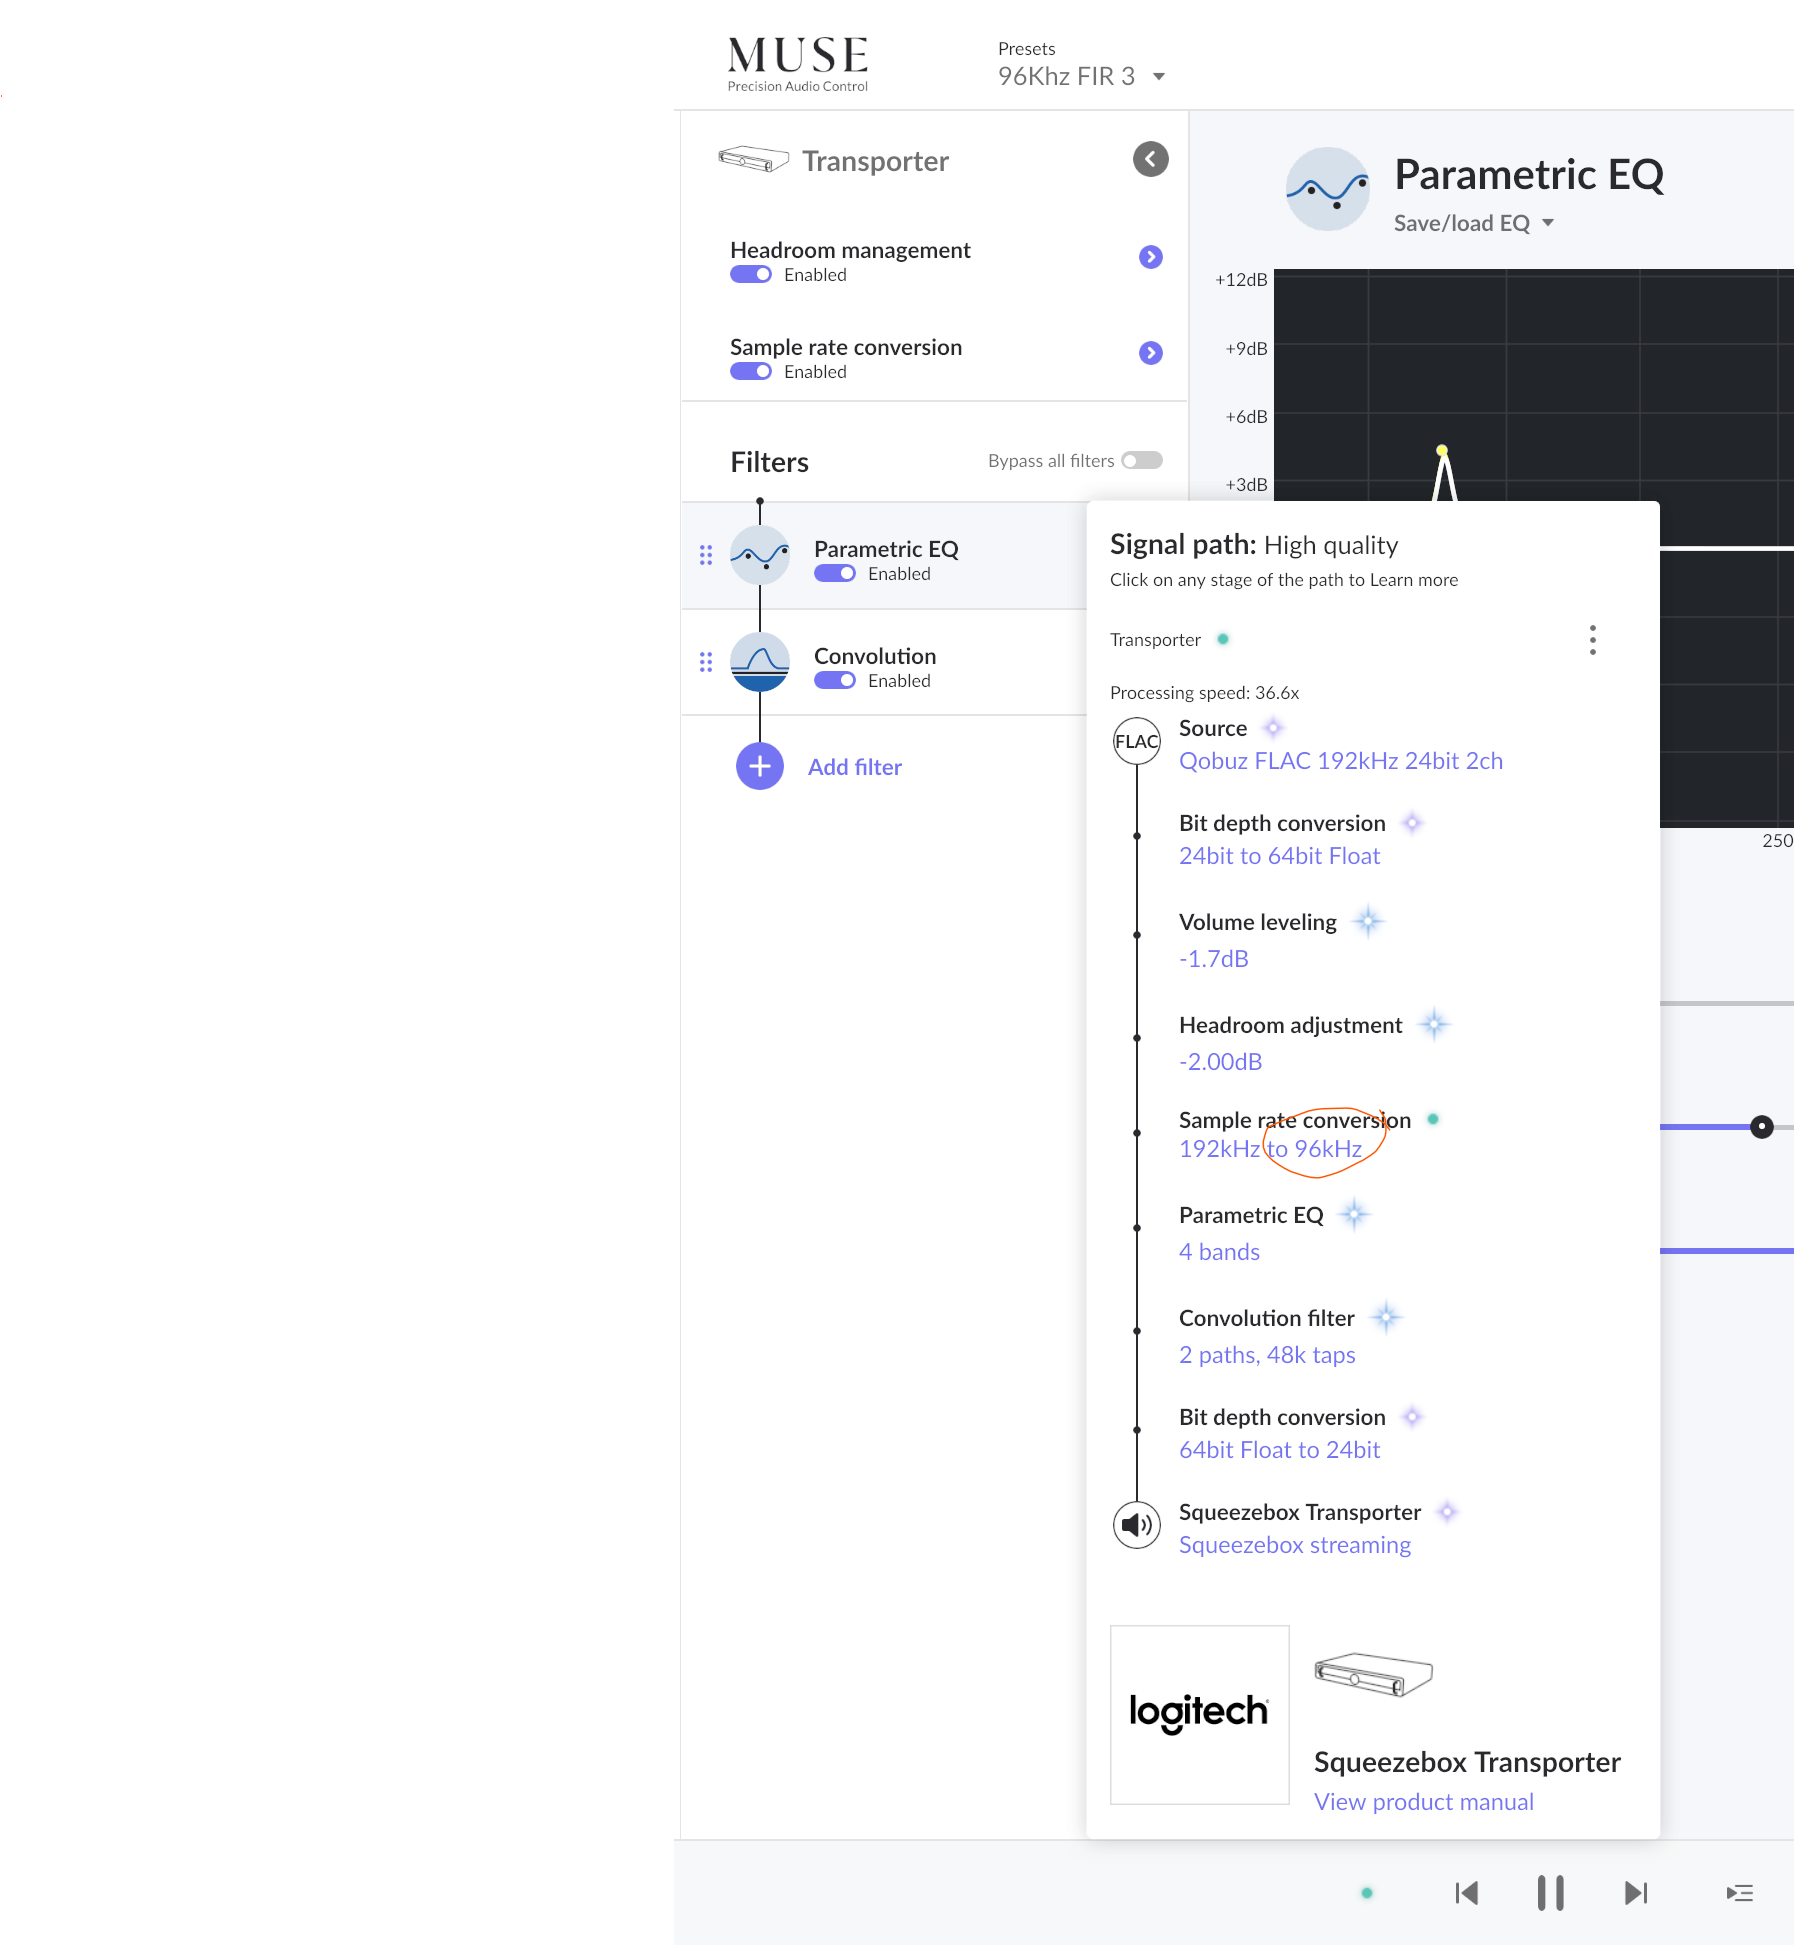Toggle Parametric EQ filter enabled switch

[834, 574]
